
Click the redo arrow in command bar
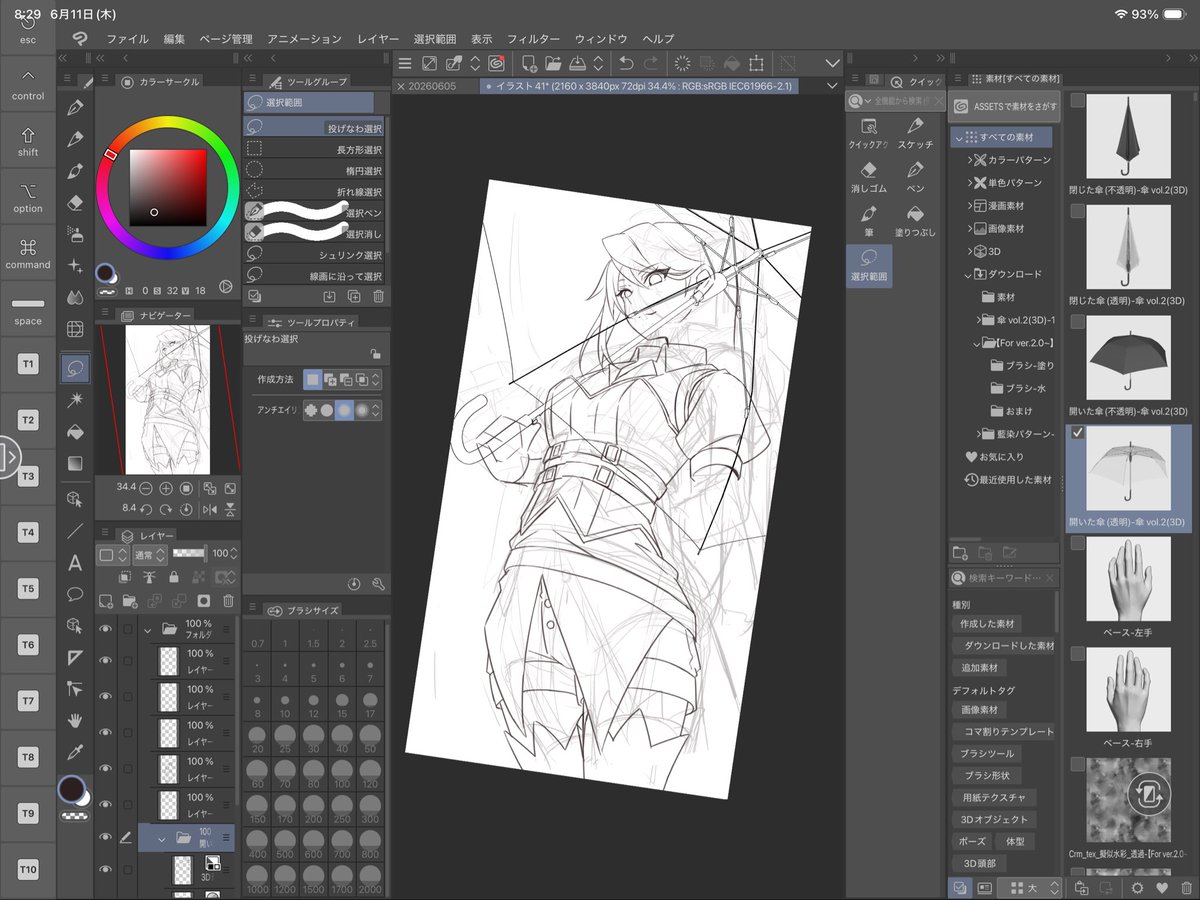[x=650, y=63]
